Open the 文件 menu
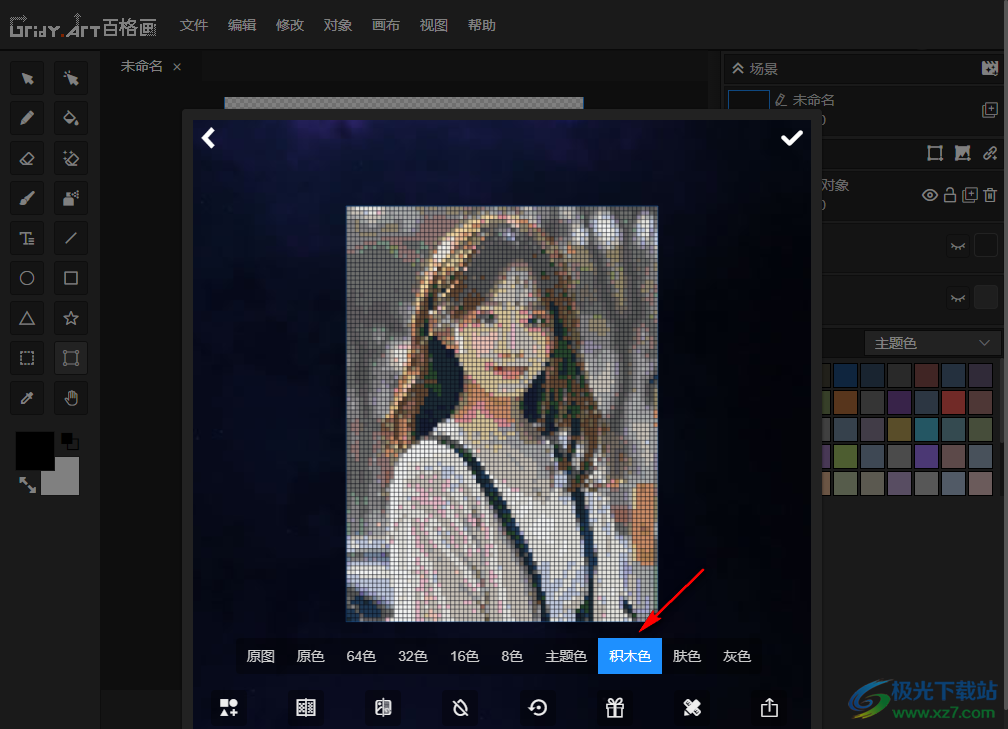 [194, 25]
